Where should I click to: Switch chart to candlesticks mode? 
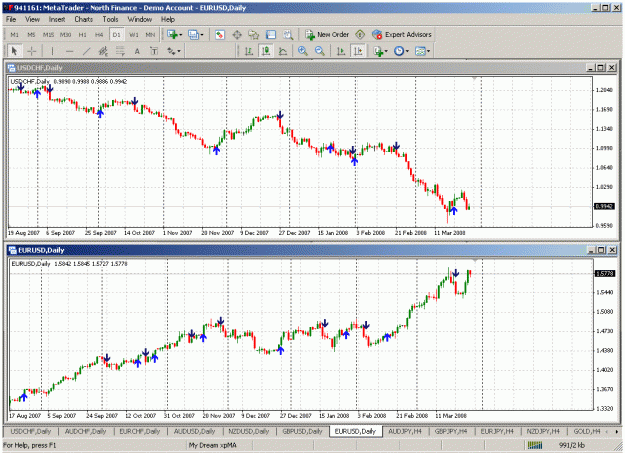266,51
